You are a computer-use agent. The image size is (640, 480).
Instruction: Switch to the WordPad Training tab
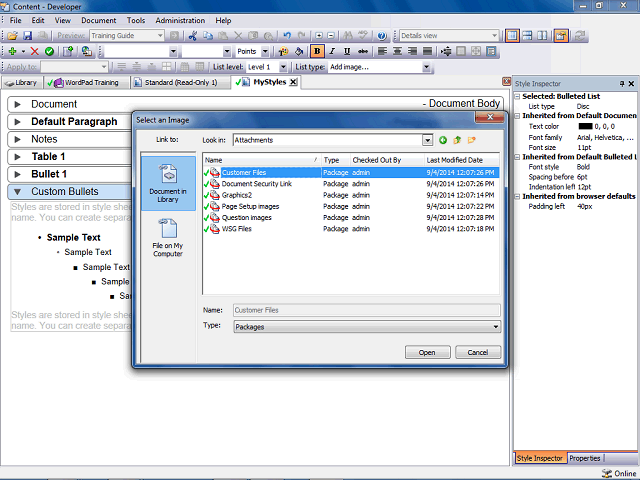click(87, 83)
